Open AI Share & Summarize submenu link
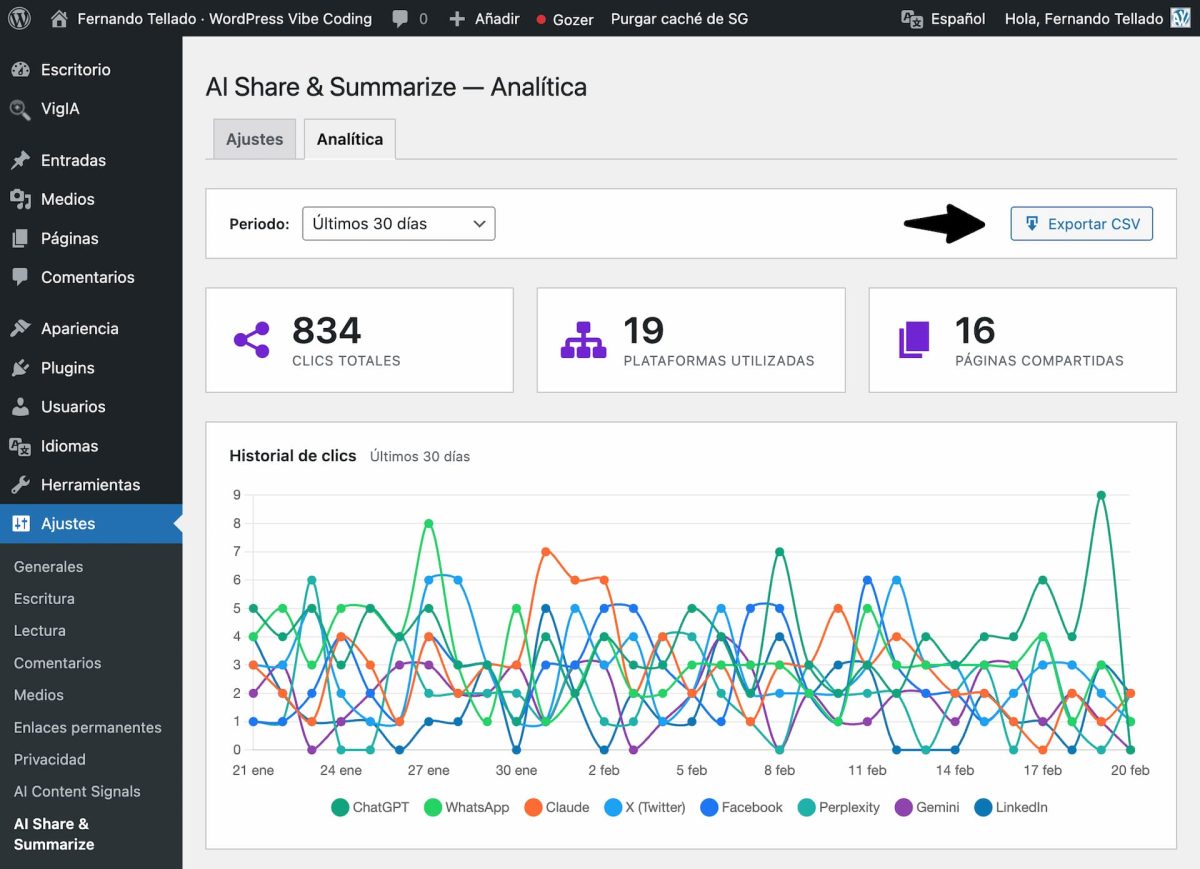 (x=54, y=834)
